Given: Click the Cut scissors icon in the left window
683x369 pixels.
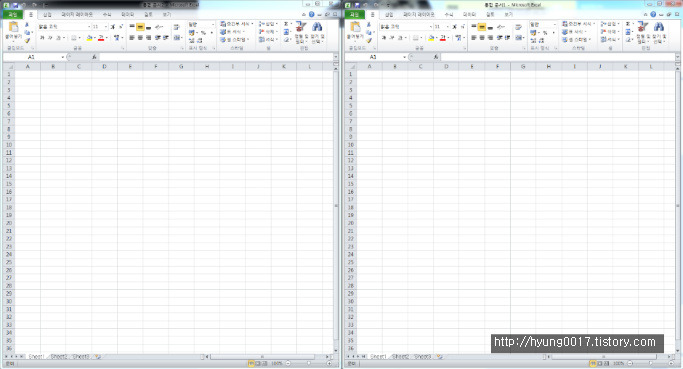Looking at the screenshot, I should [27, 25].
